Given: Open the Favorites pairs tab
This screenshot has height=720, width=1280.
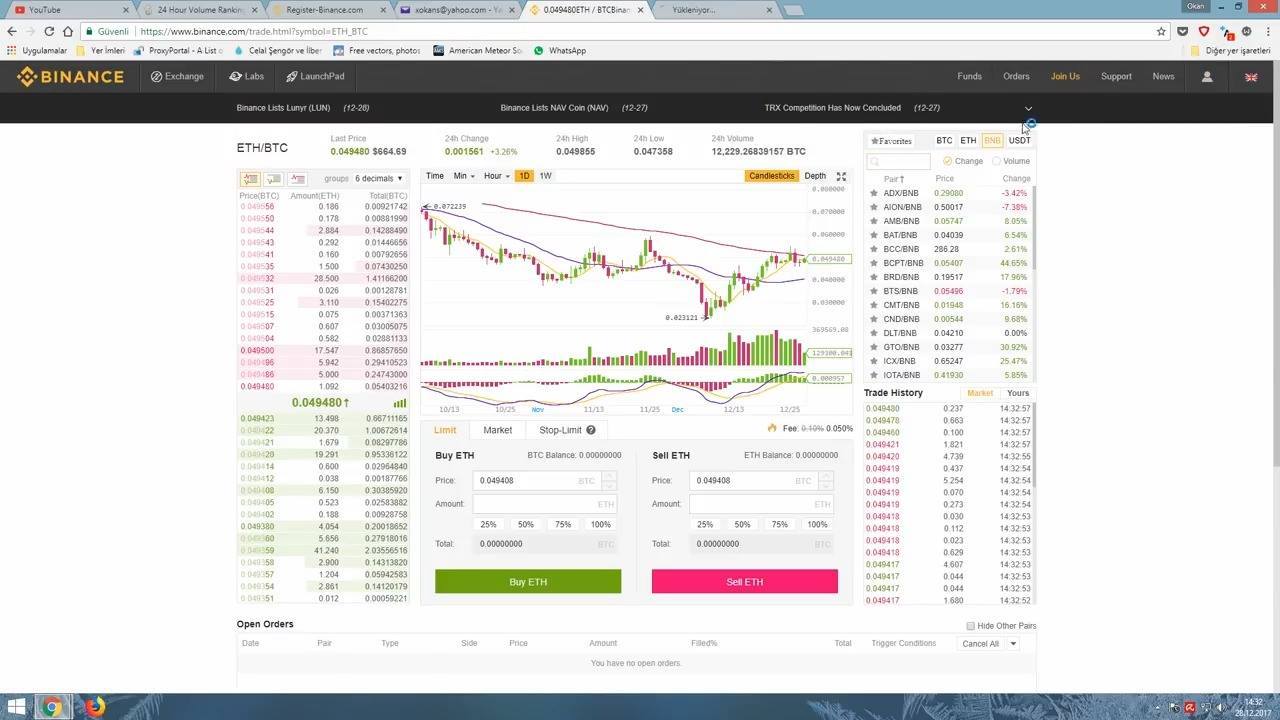Looking at the screenshot, I should [891, 141].
